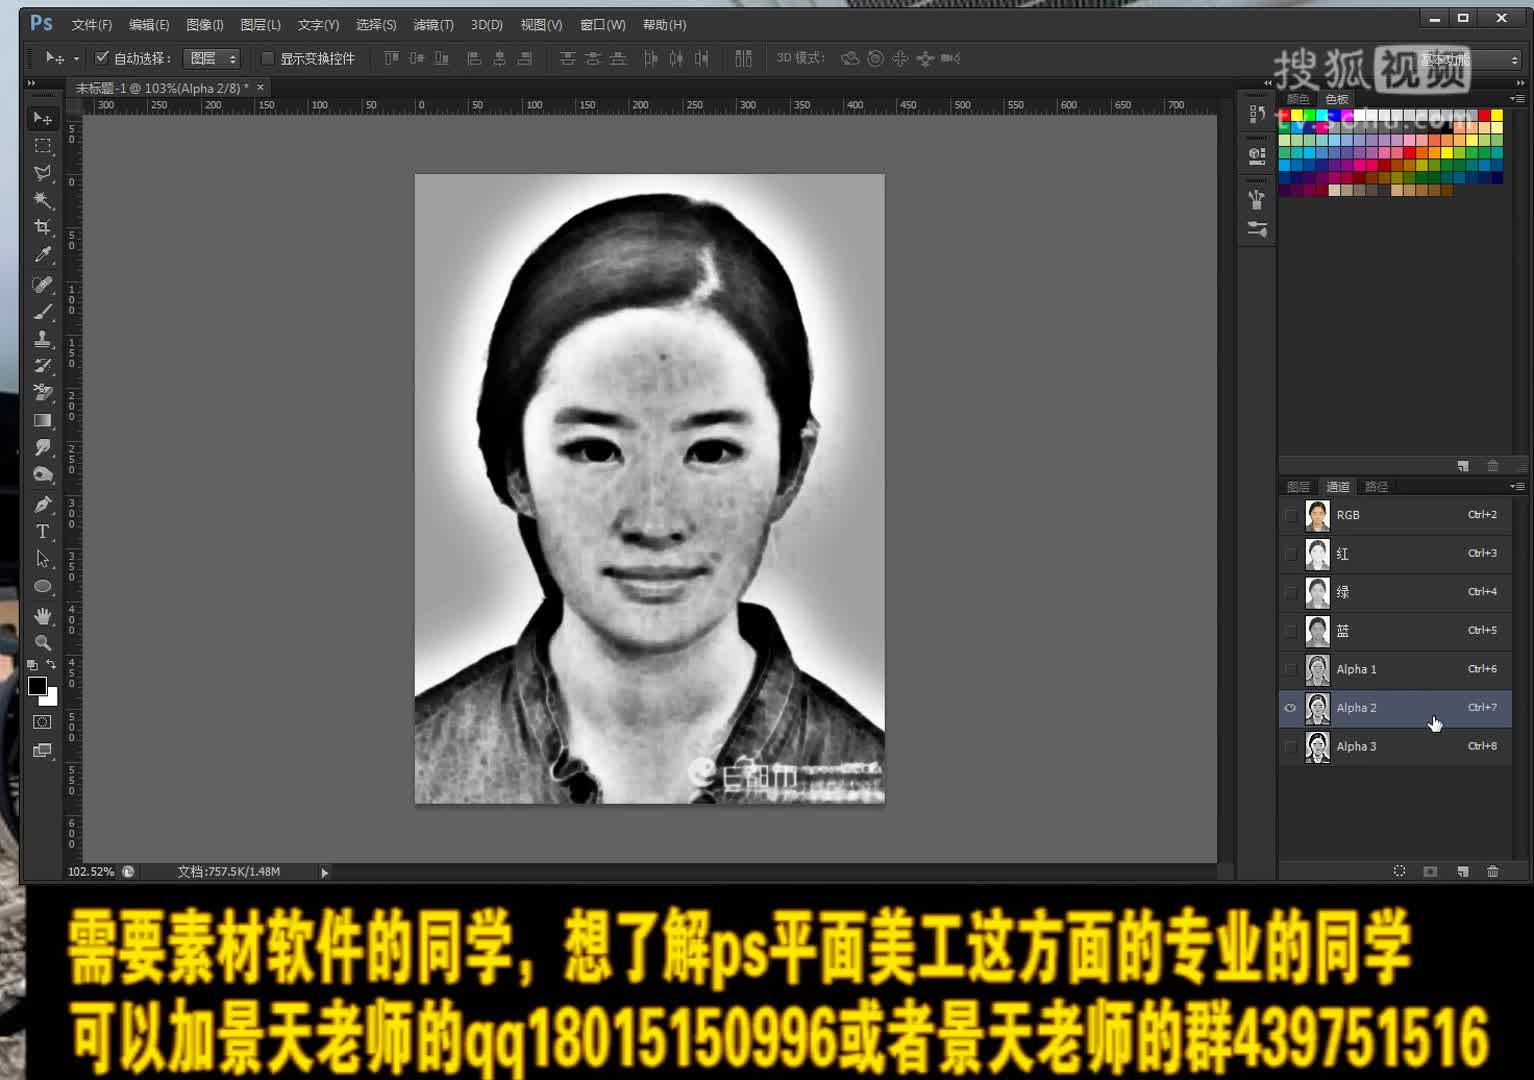Uncheck the 自动选择 checkbox
This screenshot has height=1080, width=1534.
(102, 58)
